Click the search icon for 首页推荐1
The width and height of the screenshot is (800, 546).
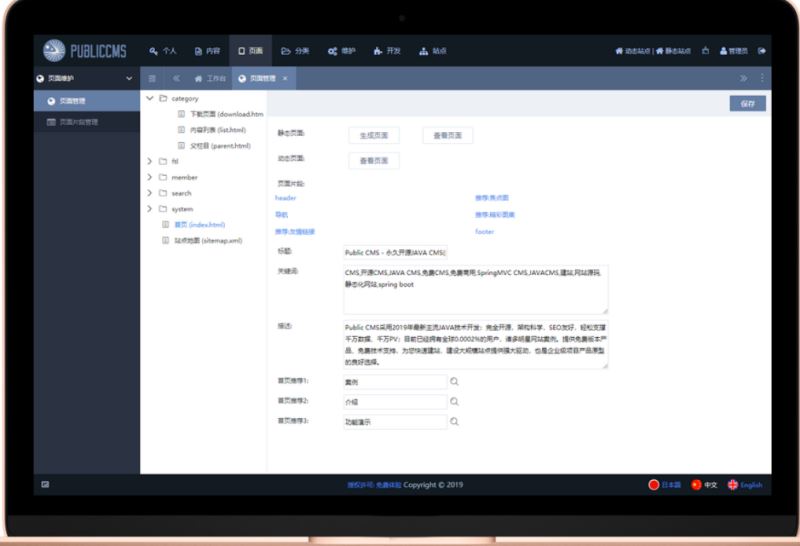(454, 382)
